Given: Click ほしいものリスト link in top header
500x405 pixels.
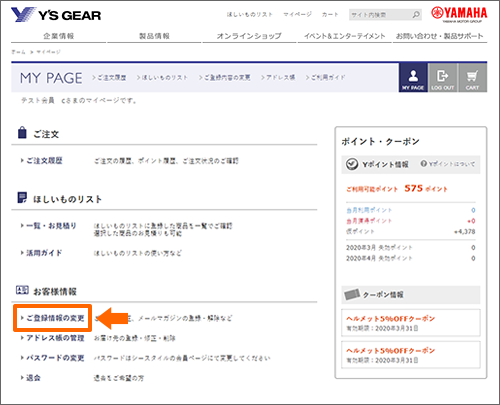Looking at the screenshot, I should pos(250,14).
